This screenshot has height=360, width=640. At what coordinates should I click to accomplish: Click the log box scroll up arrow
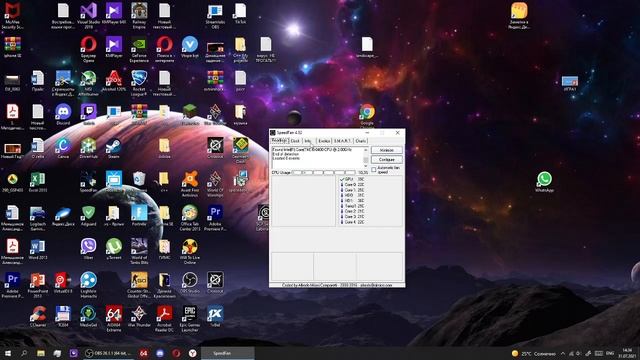click(366, 150)
